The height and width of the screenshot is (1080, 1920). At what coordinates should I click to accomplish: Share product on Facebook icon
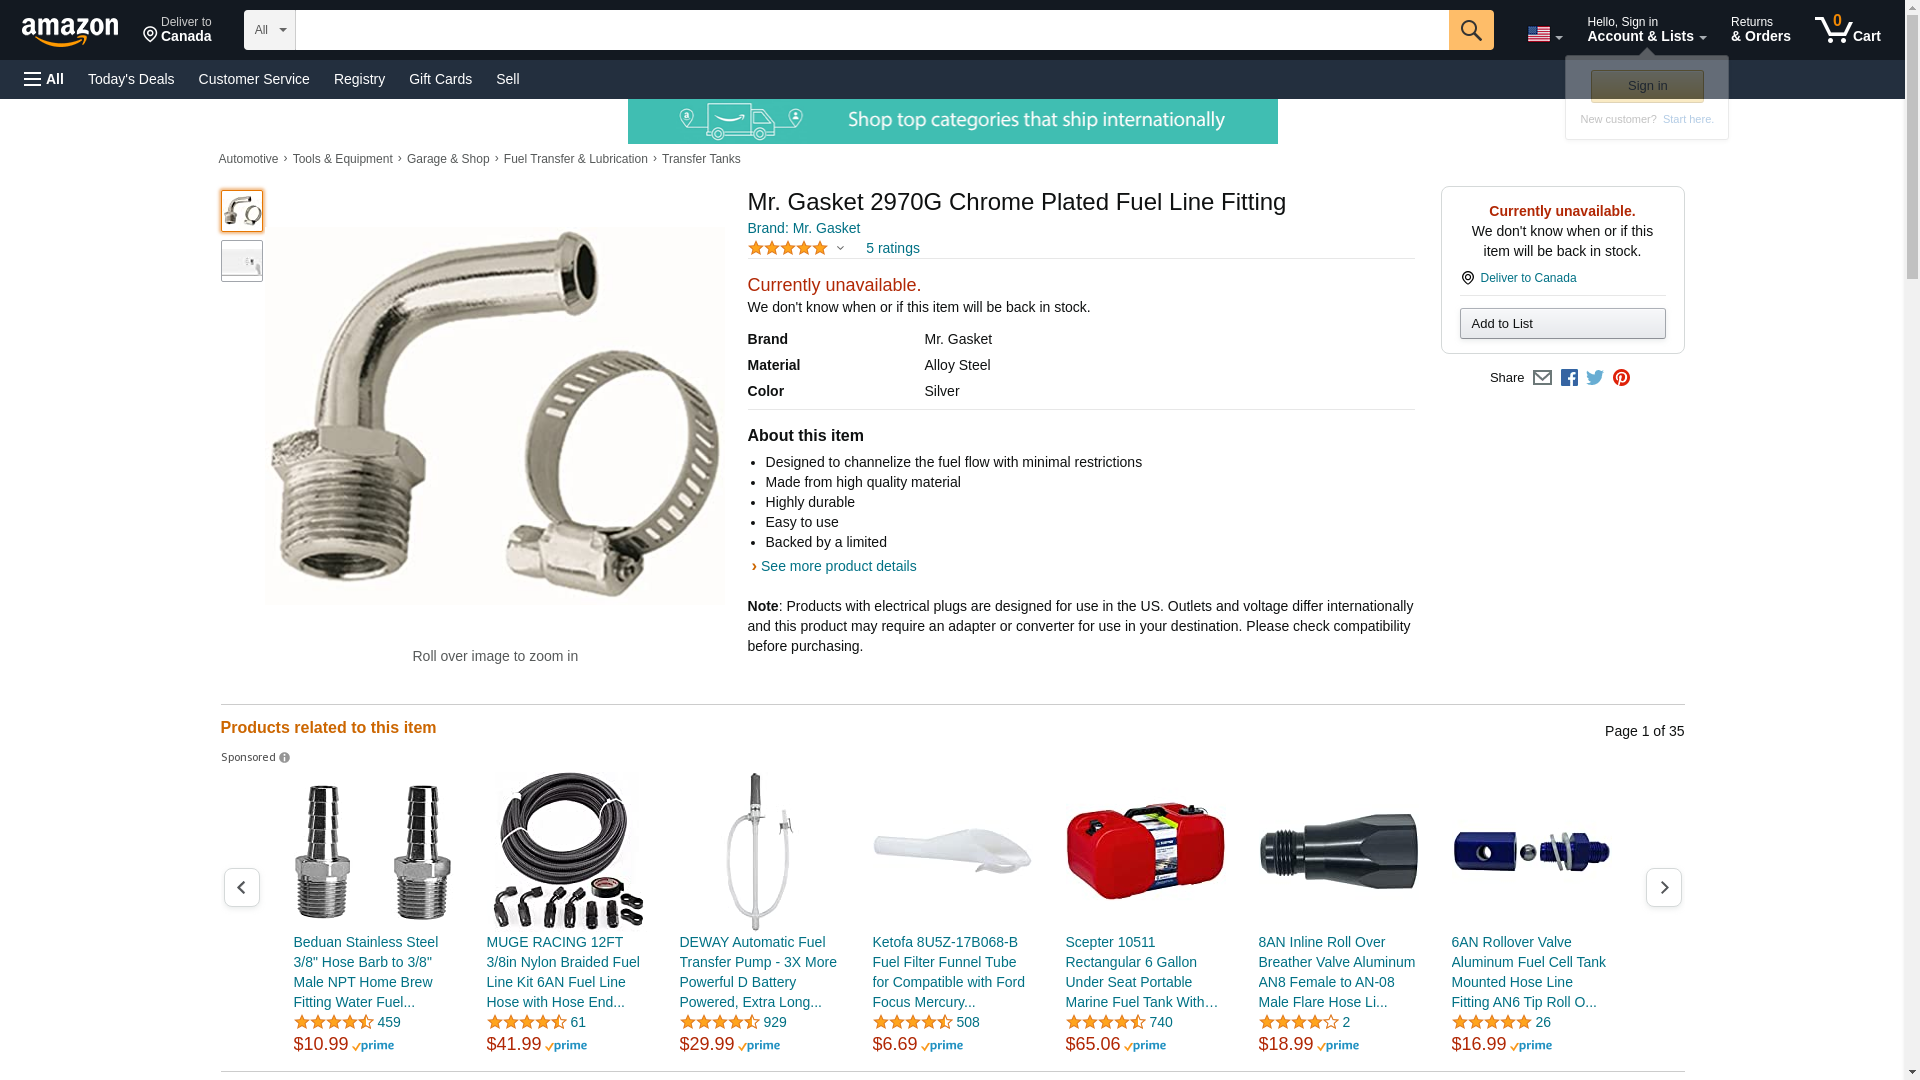click(x=1569, y=378)
